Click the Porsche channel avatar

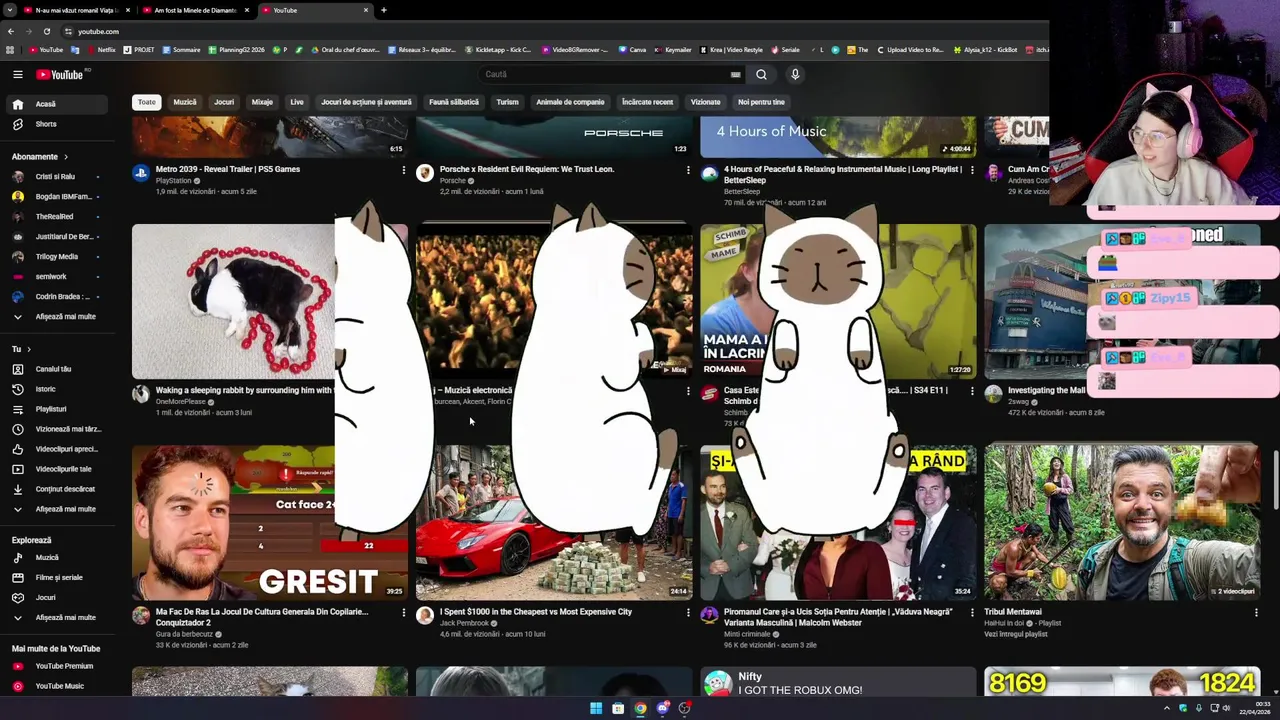pyautogui.click(x=425, y=173)
